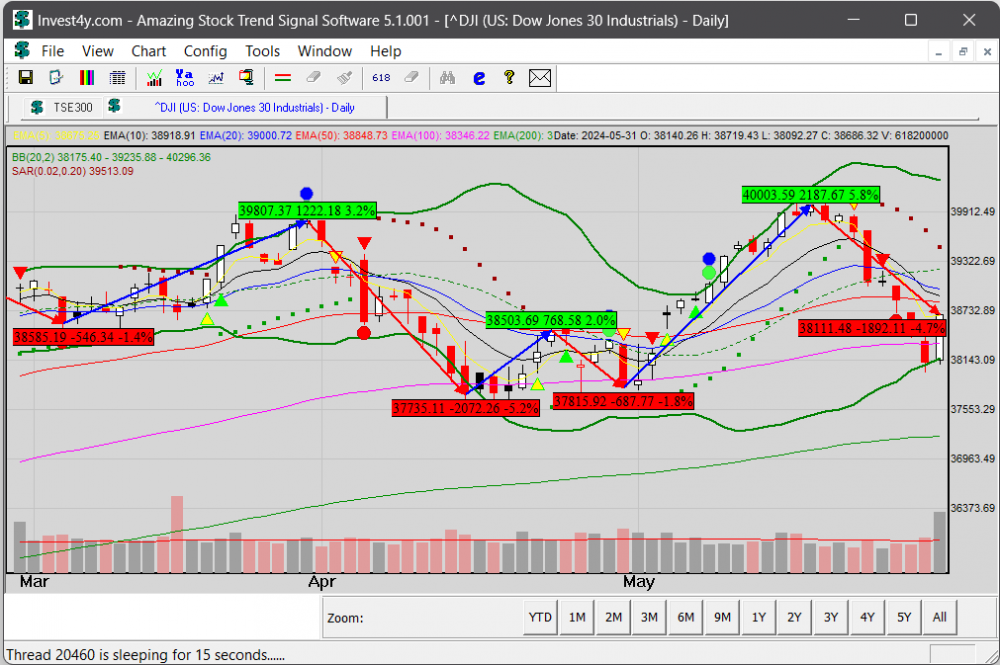Open the blue 'e' web browser icon
This screenshot has height=665, width=1000.
pyautogui.click(x=479, y=77)
